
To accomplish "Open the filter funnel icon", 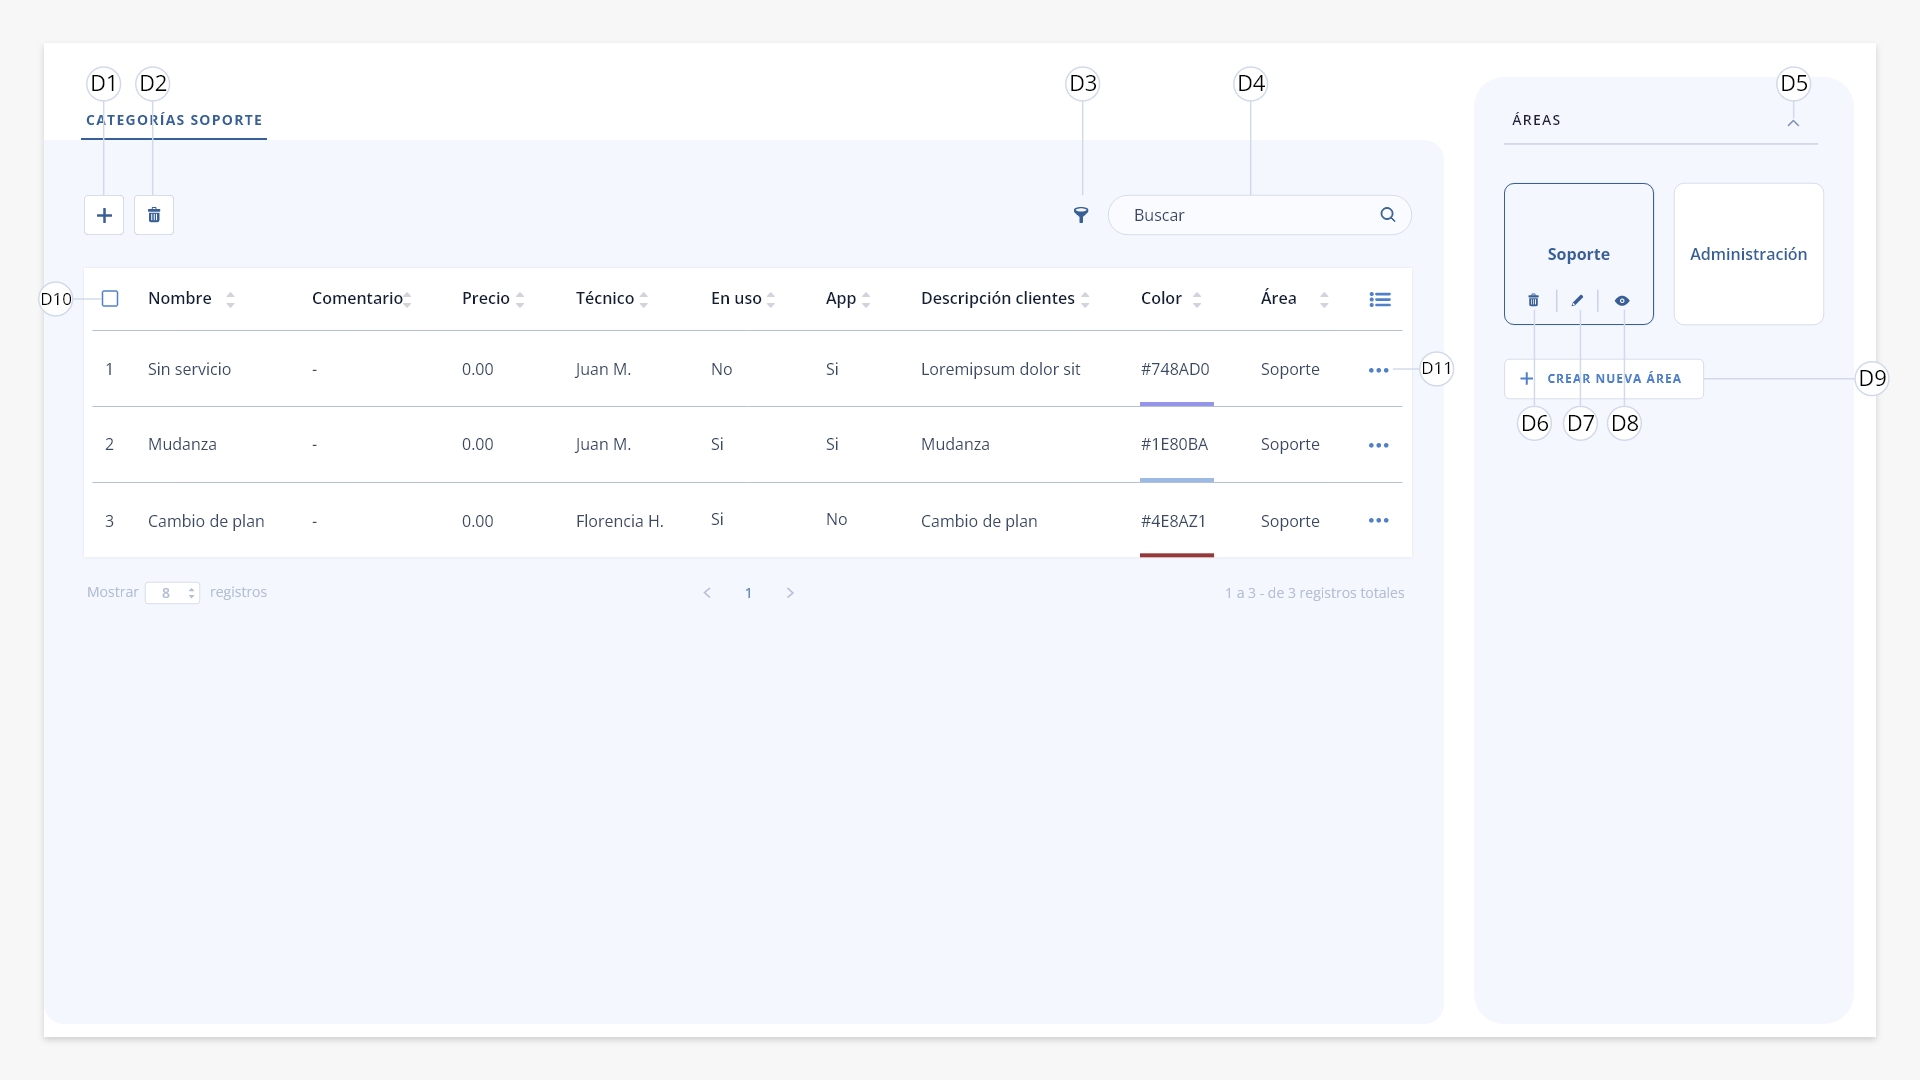I will tap(1081, 215).
